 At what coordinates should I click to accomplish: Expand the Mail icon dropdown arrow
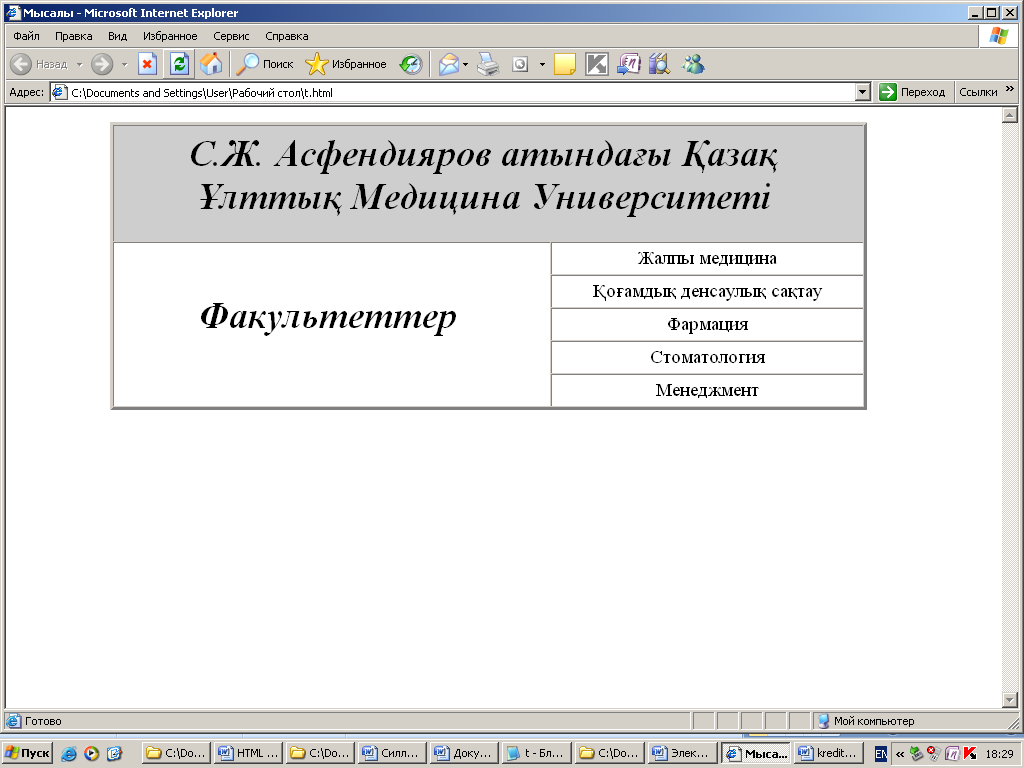coord(466,64)
